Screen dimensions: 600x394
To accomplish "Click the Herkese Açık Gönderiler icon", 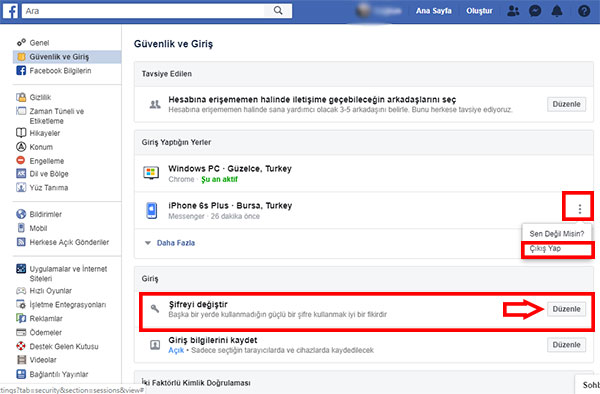I will 21,242.
